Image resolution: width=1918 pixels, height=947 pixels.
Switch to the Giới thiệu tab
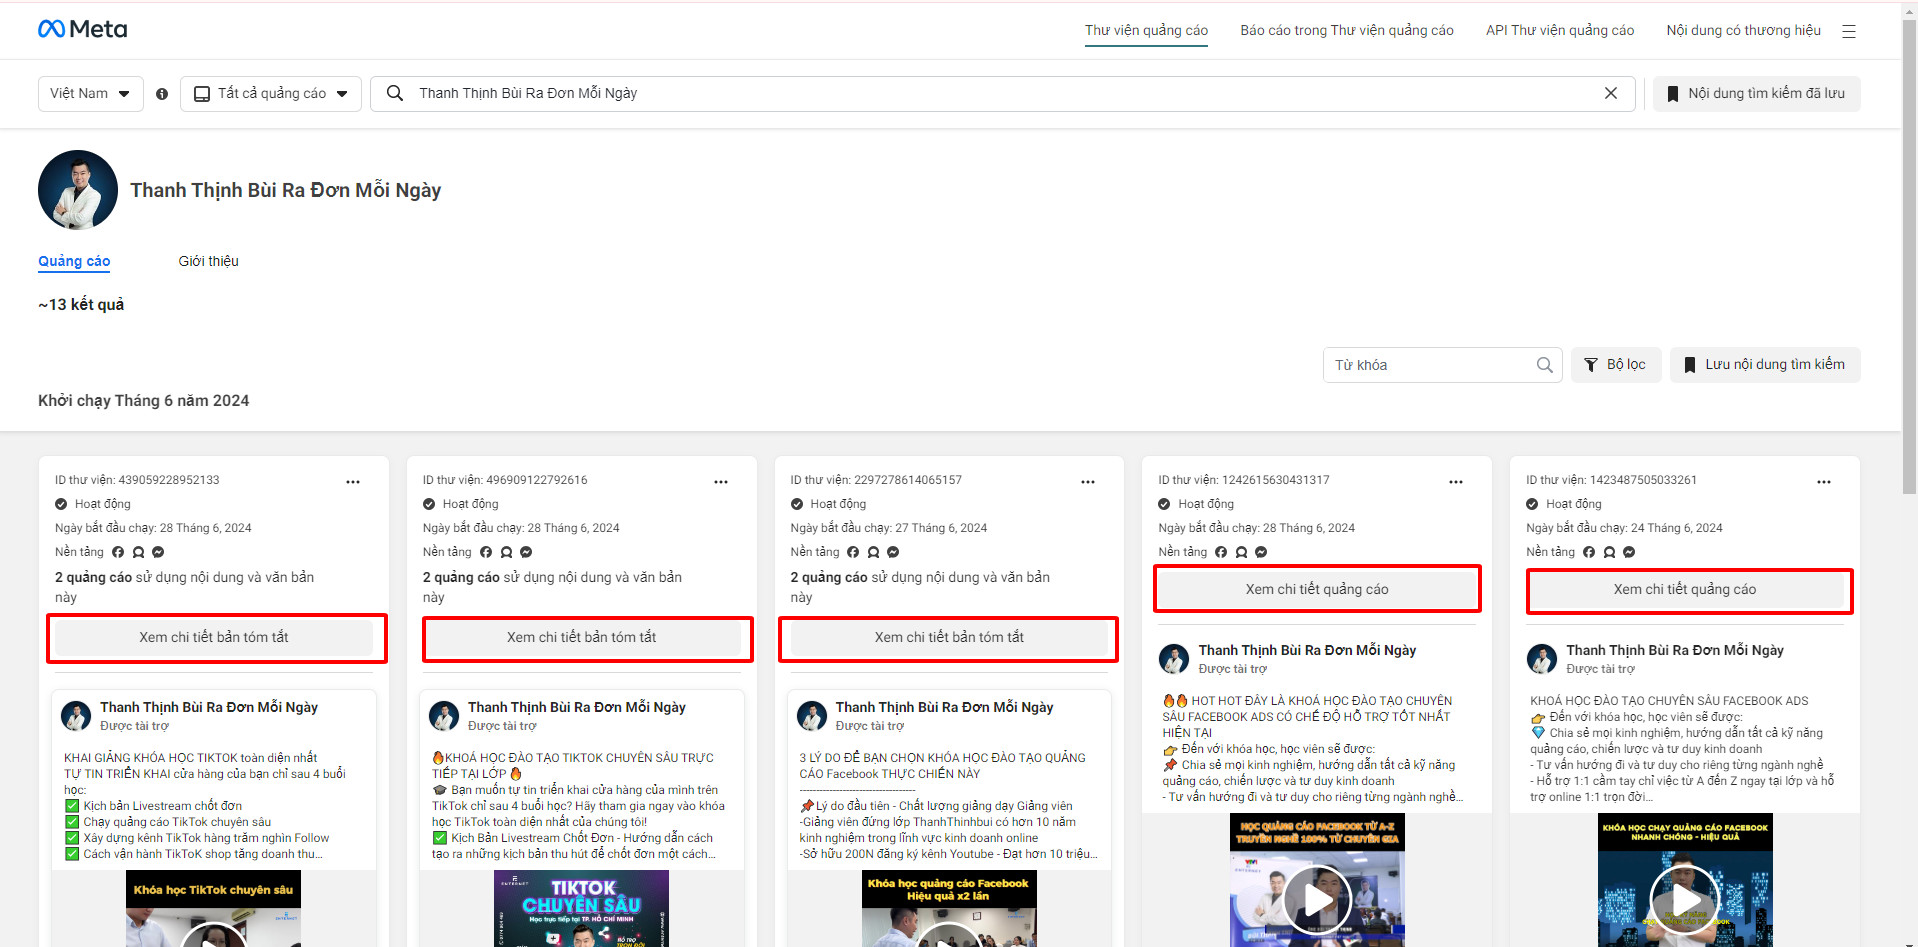pos(208,261)
